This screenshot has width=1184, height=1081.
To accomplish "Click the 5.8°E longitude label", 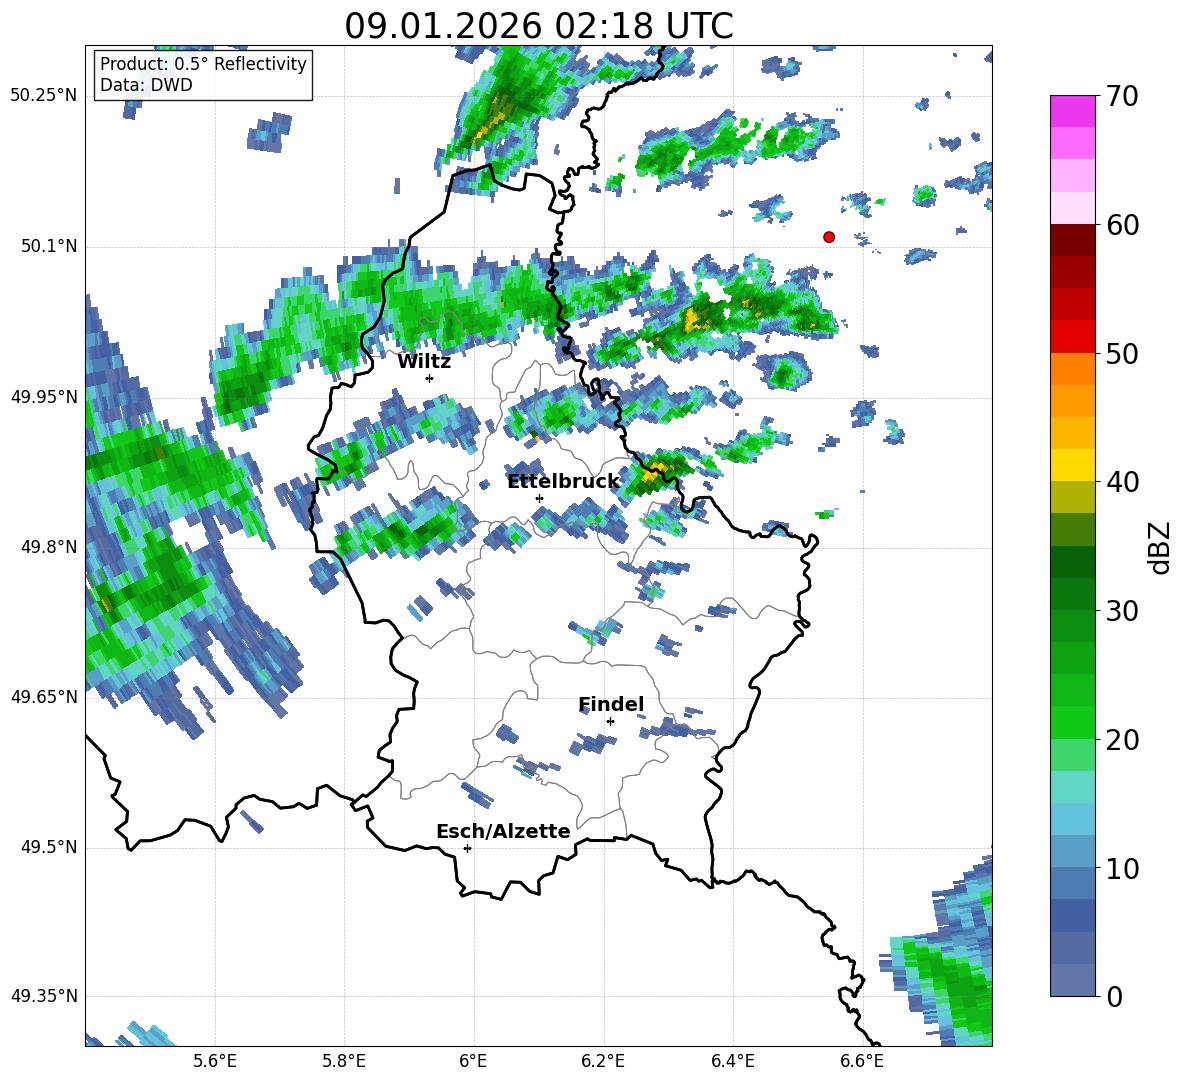I will point(344,1061).
